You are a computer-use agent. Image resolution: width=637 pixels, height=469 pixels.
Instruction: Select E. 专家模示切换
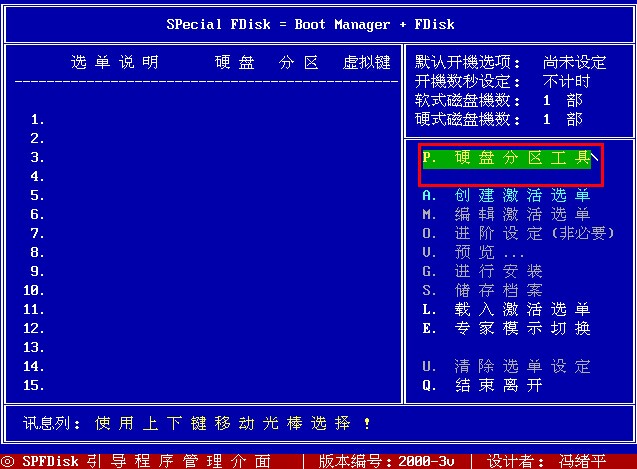coord(506,328)
